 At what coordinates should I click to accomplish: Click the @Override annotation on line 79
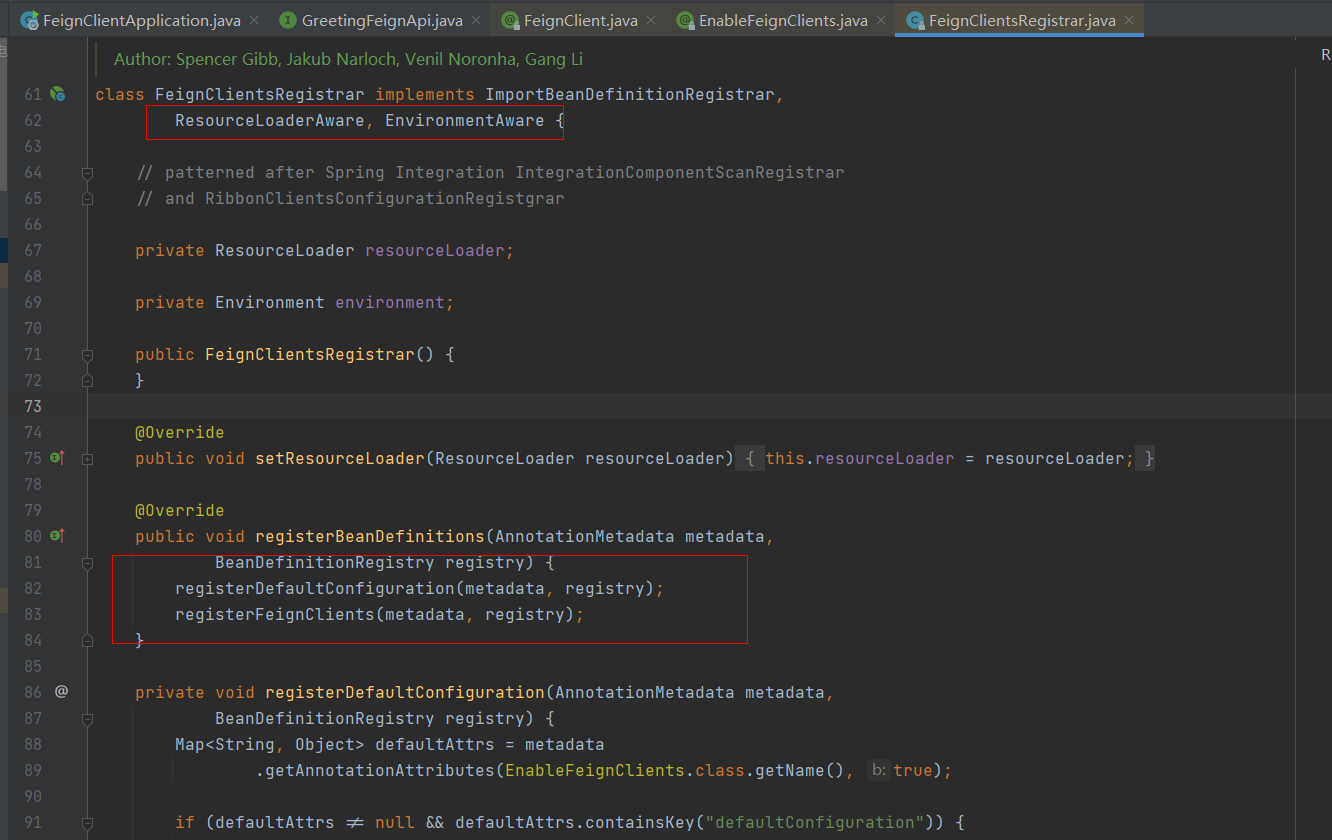click(x=180, y=510)
